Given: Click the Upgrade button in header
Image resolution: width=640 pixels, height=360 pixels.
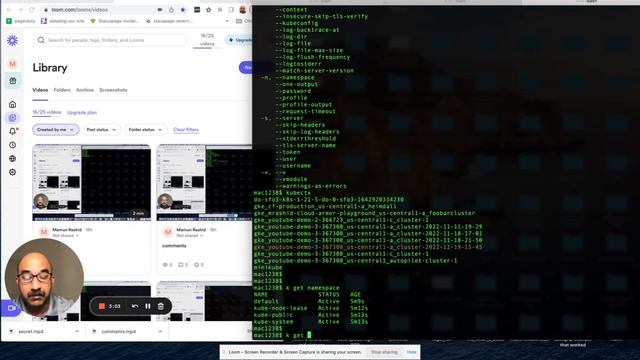Looking at the screenshot, I should pos(239,40).
